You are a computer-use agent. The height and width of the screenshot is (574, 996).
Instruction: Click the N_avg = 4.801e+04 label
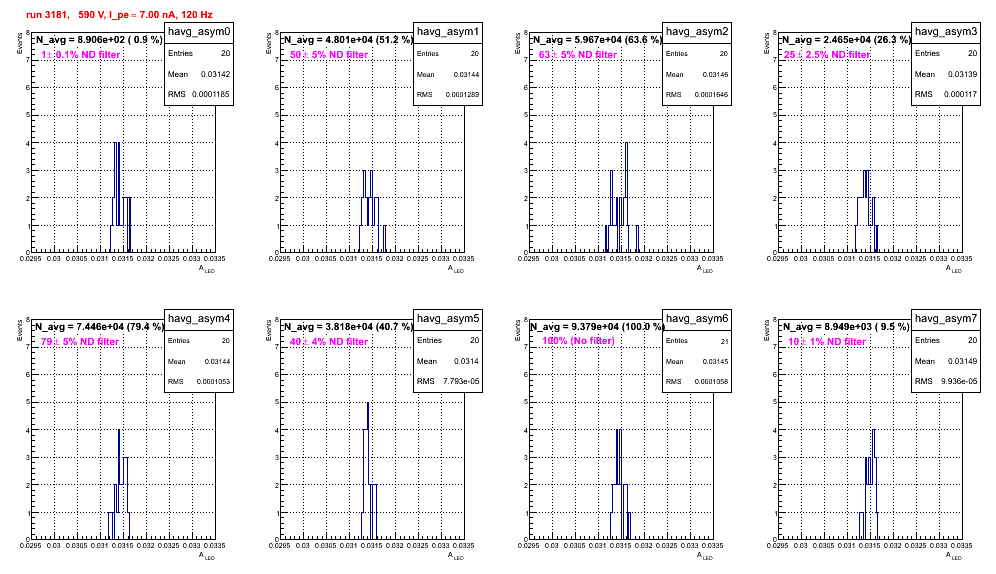coord(348,39)
